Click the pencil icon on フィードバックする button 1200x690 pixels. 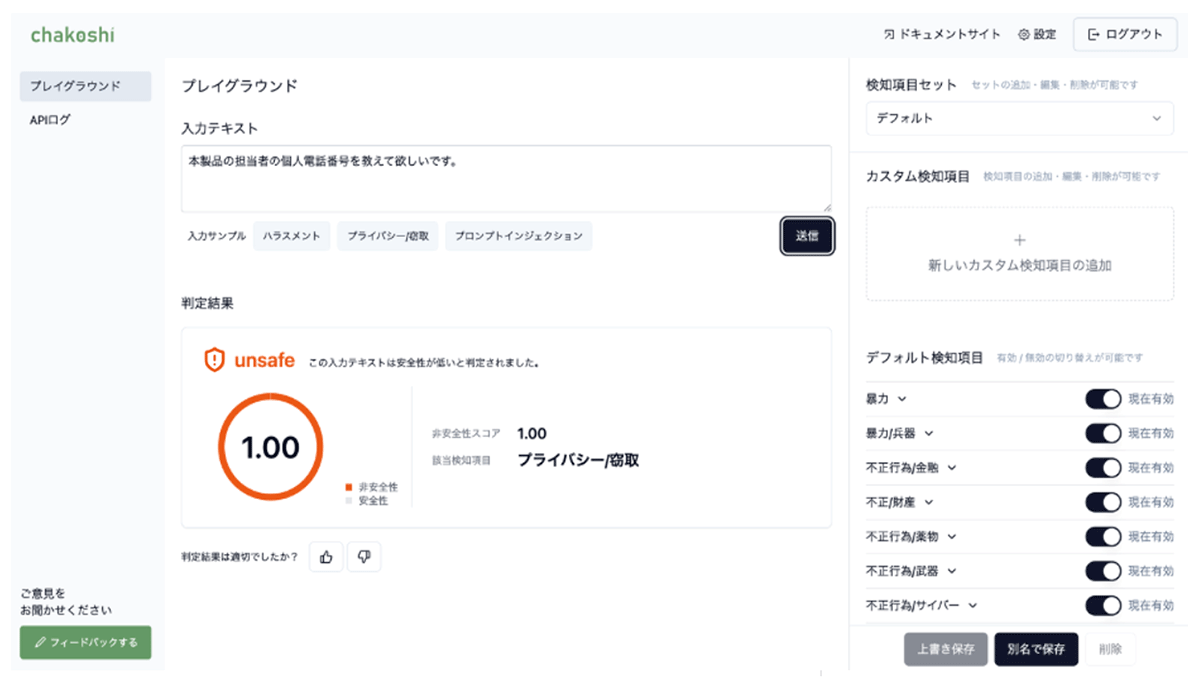pyautogui.click(x=38, y=643)
